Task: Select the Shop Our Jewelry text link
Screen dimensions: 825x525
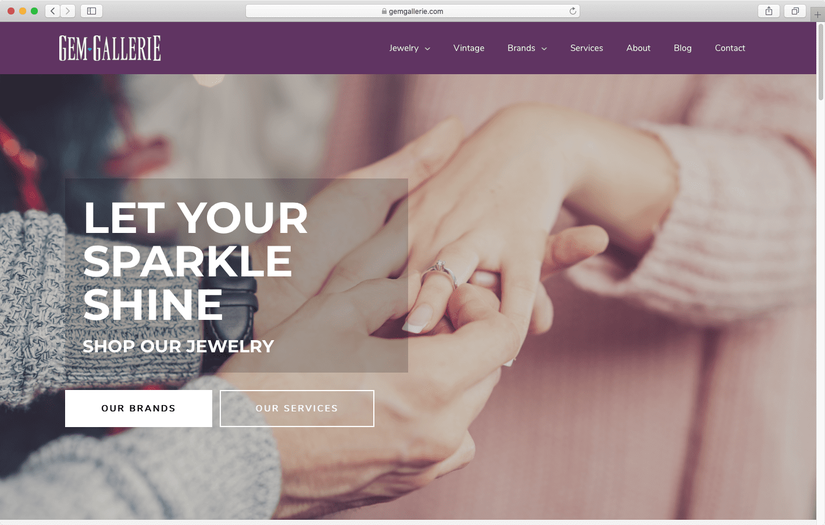Action: click(x=178, y=346)
